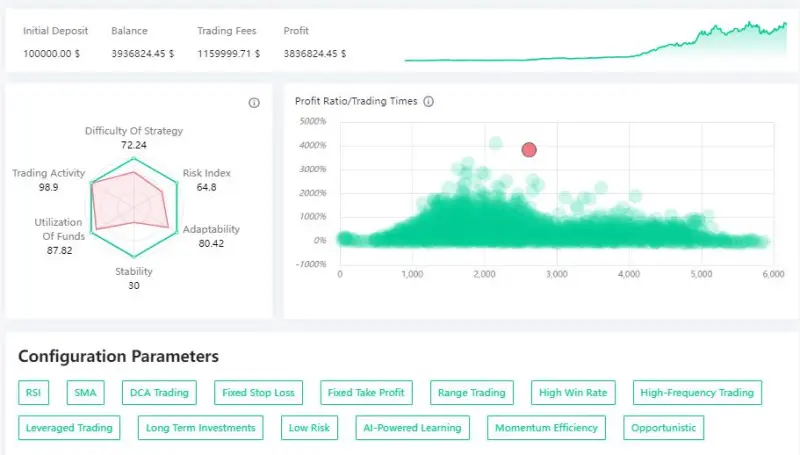Click the Fixed Take Profit tag
The height and width of the screenshot is (455, 800).
[366, 393]
